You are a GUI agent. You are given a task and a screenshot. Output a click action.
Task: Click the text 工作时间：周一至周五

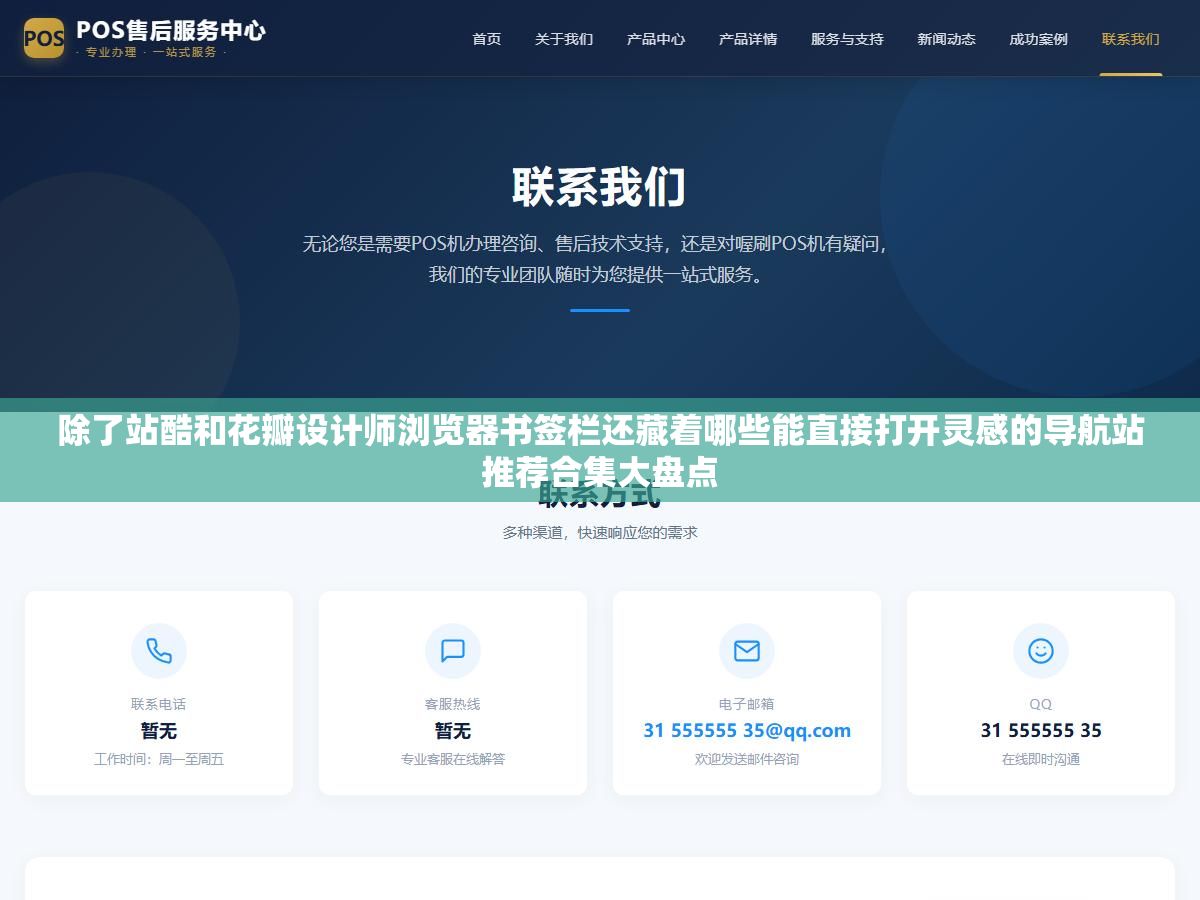(159, 759)
